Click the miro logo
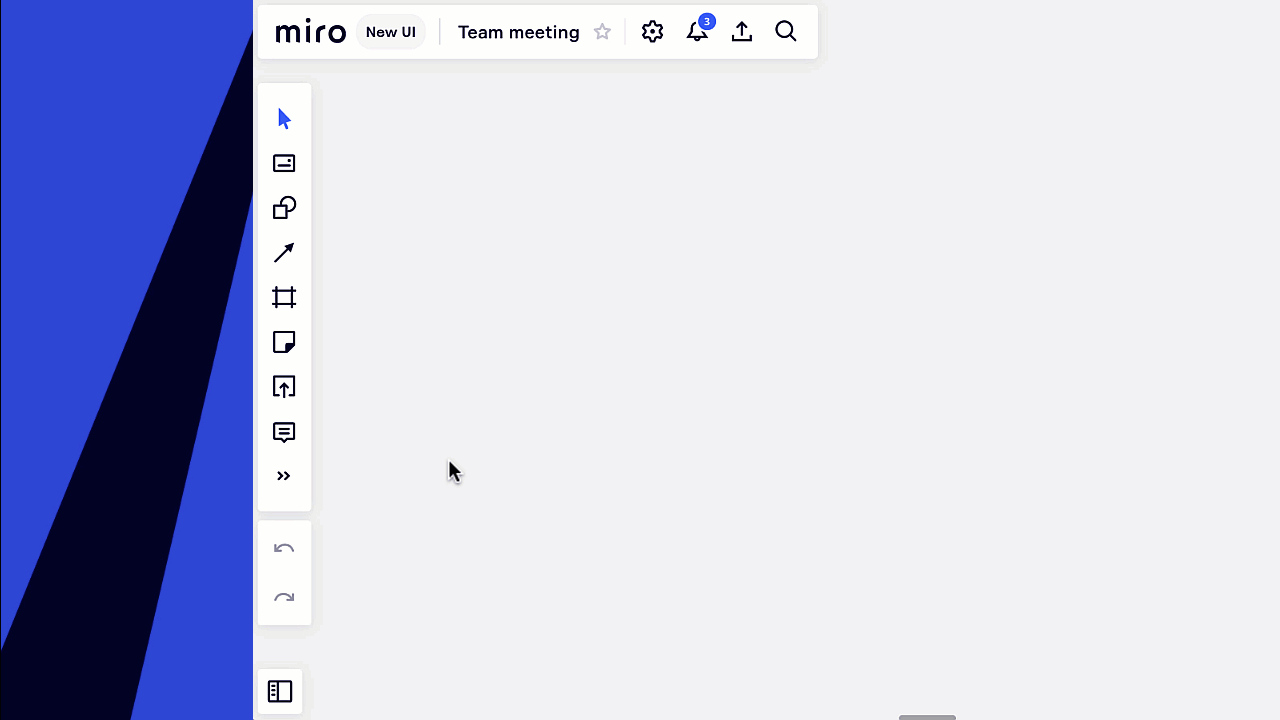 (310, 32)
